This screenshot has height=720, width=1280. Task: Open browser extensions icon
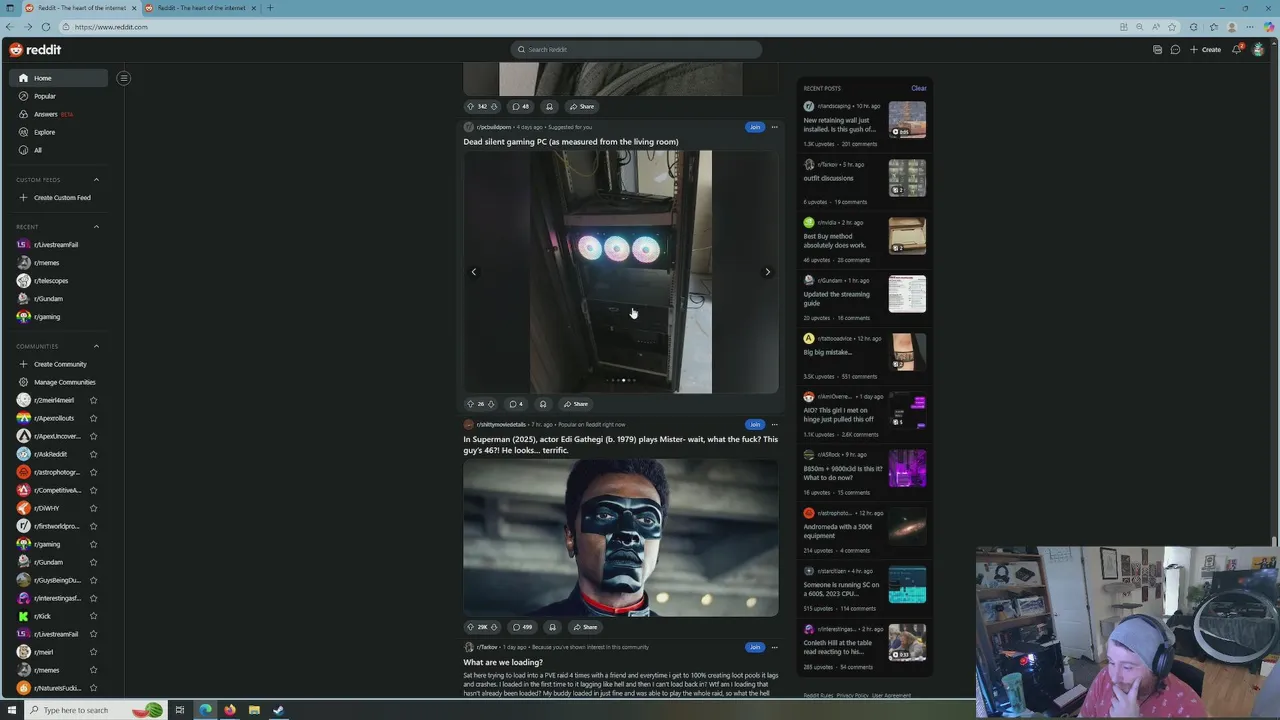pyautogui.click(x=1194, y=27)
